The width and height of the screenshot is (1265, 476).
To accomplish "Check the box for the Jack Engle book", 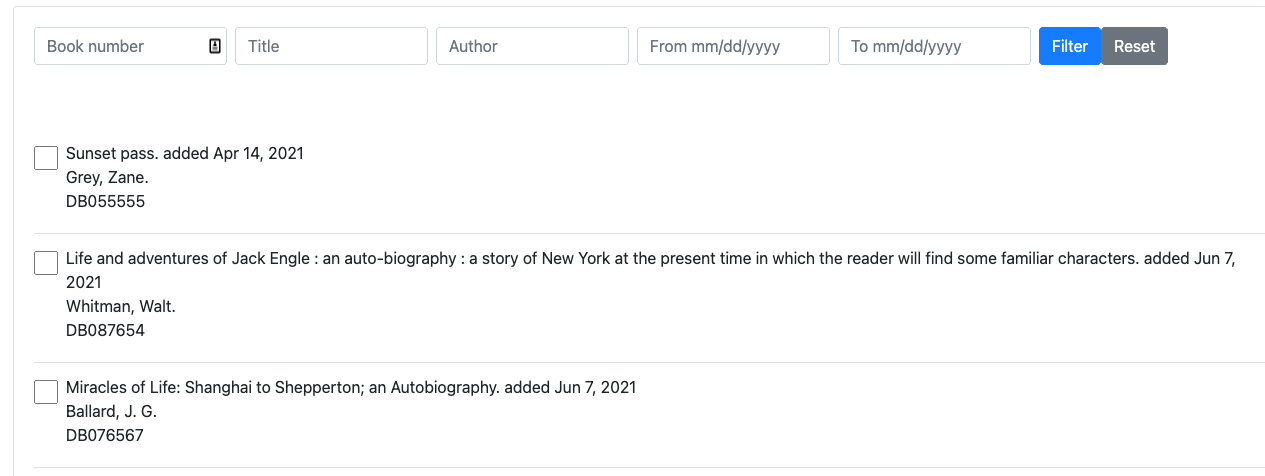I will [x=46, y=263].
